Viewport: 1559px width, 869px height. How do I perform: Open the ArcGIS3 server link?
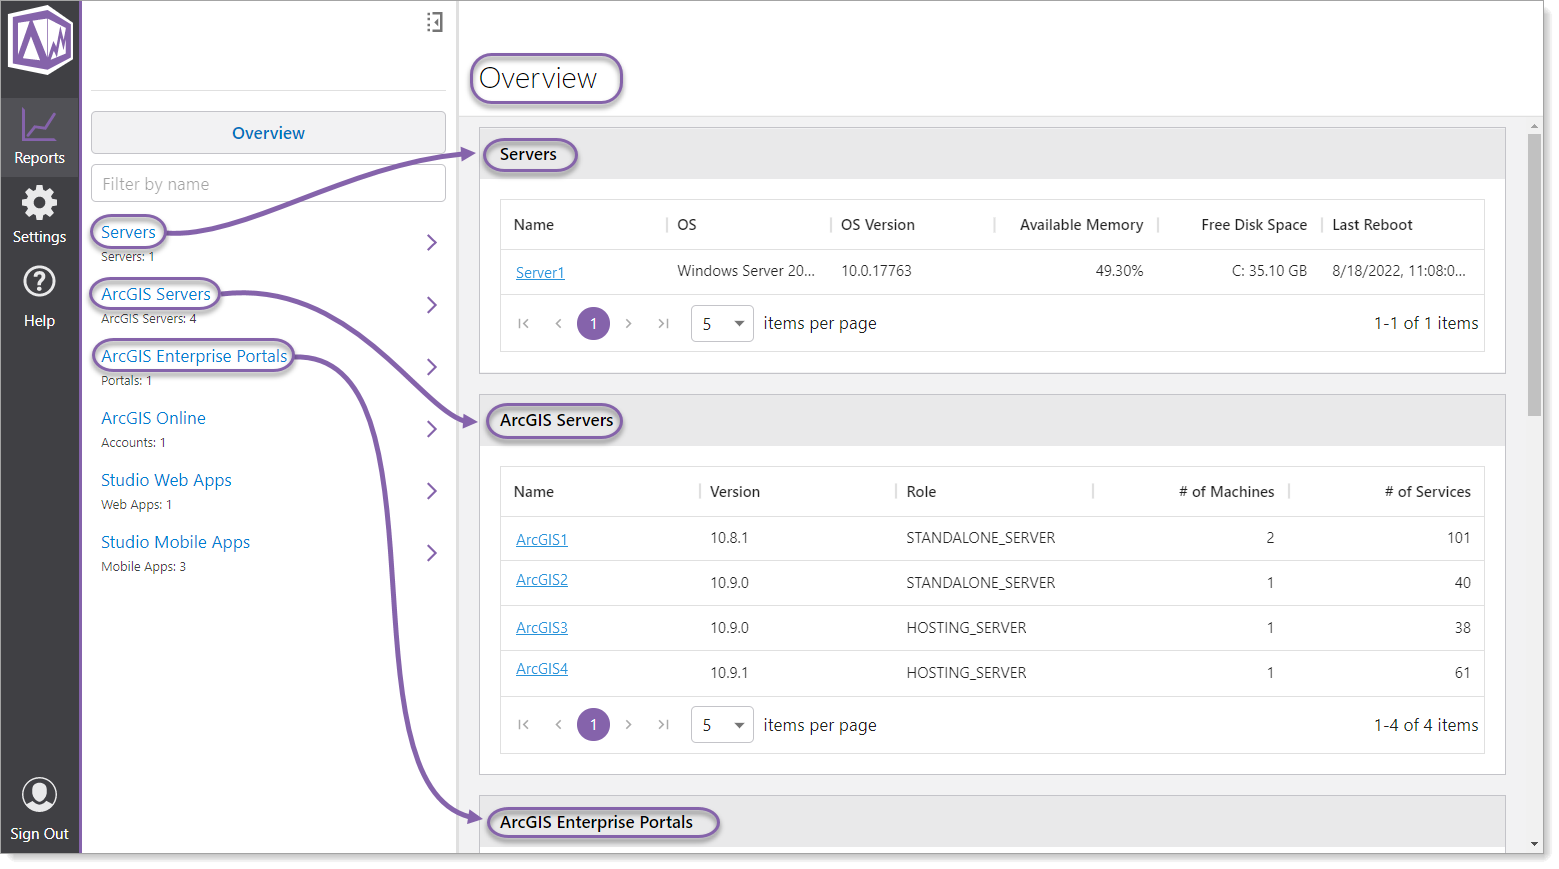pos(541,627)
